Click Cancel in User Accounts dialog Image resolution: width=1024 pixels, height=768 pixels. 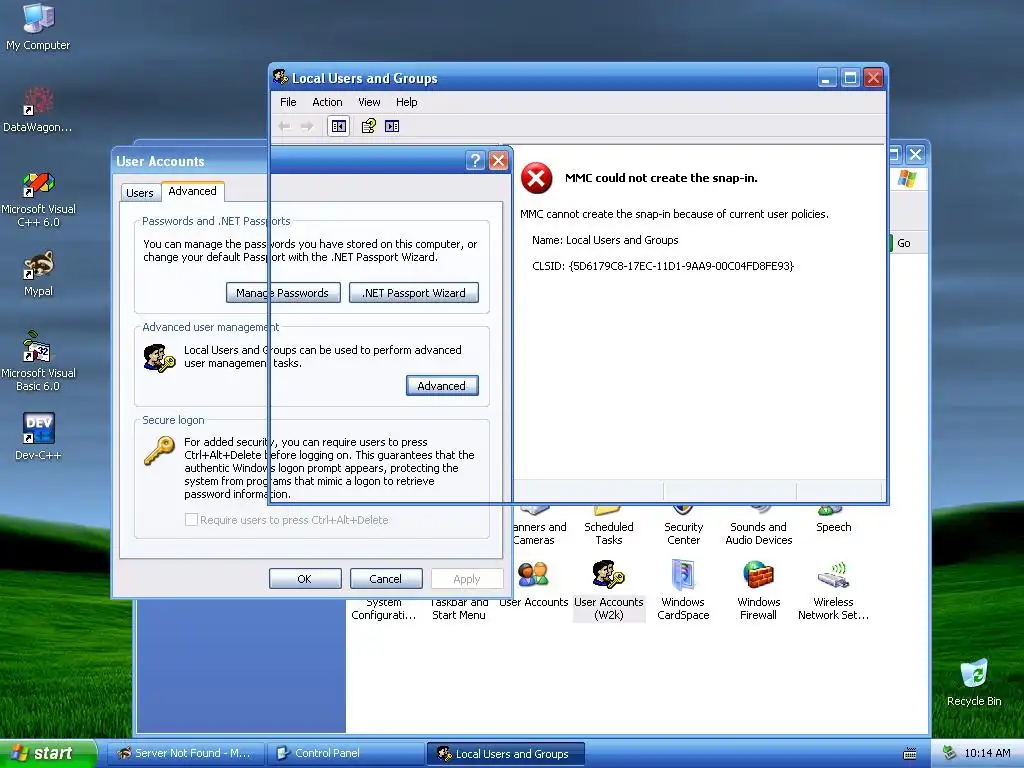click(386, 579)
